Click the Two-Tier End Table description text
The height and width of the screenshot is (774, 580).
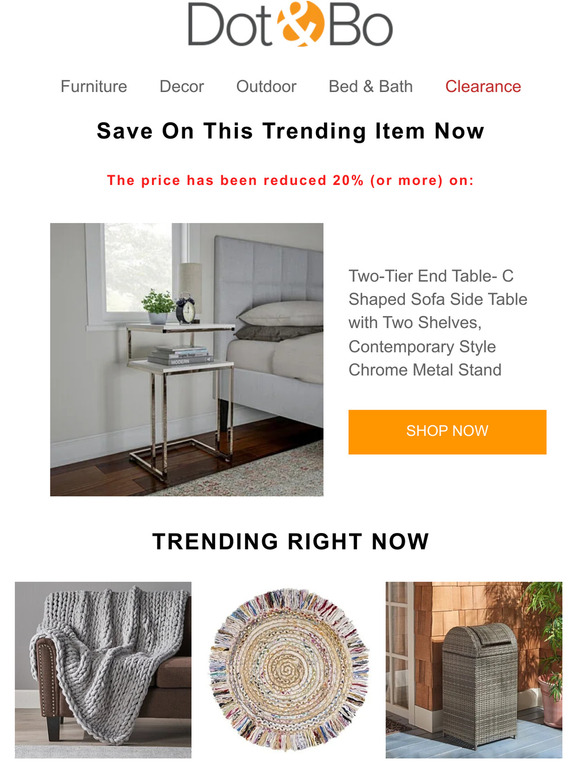pyautogui.click(x=438, y=323)
